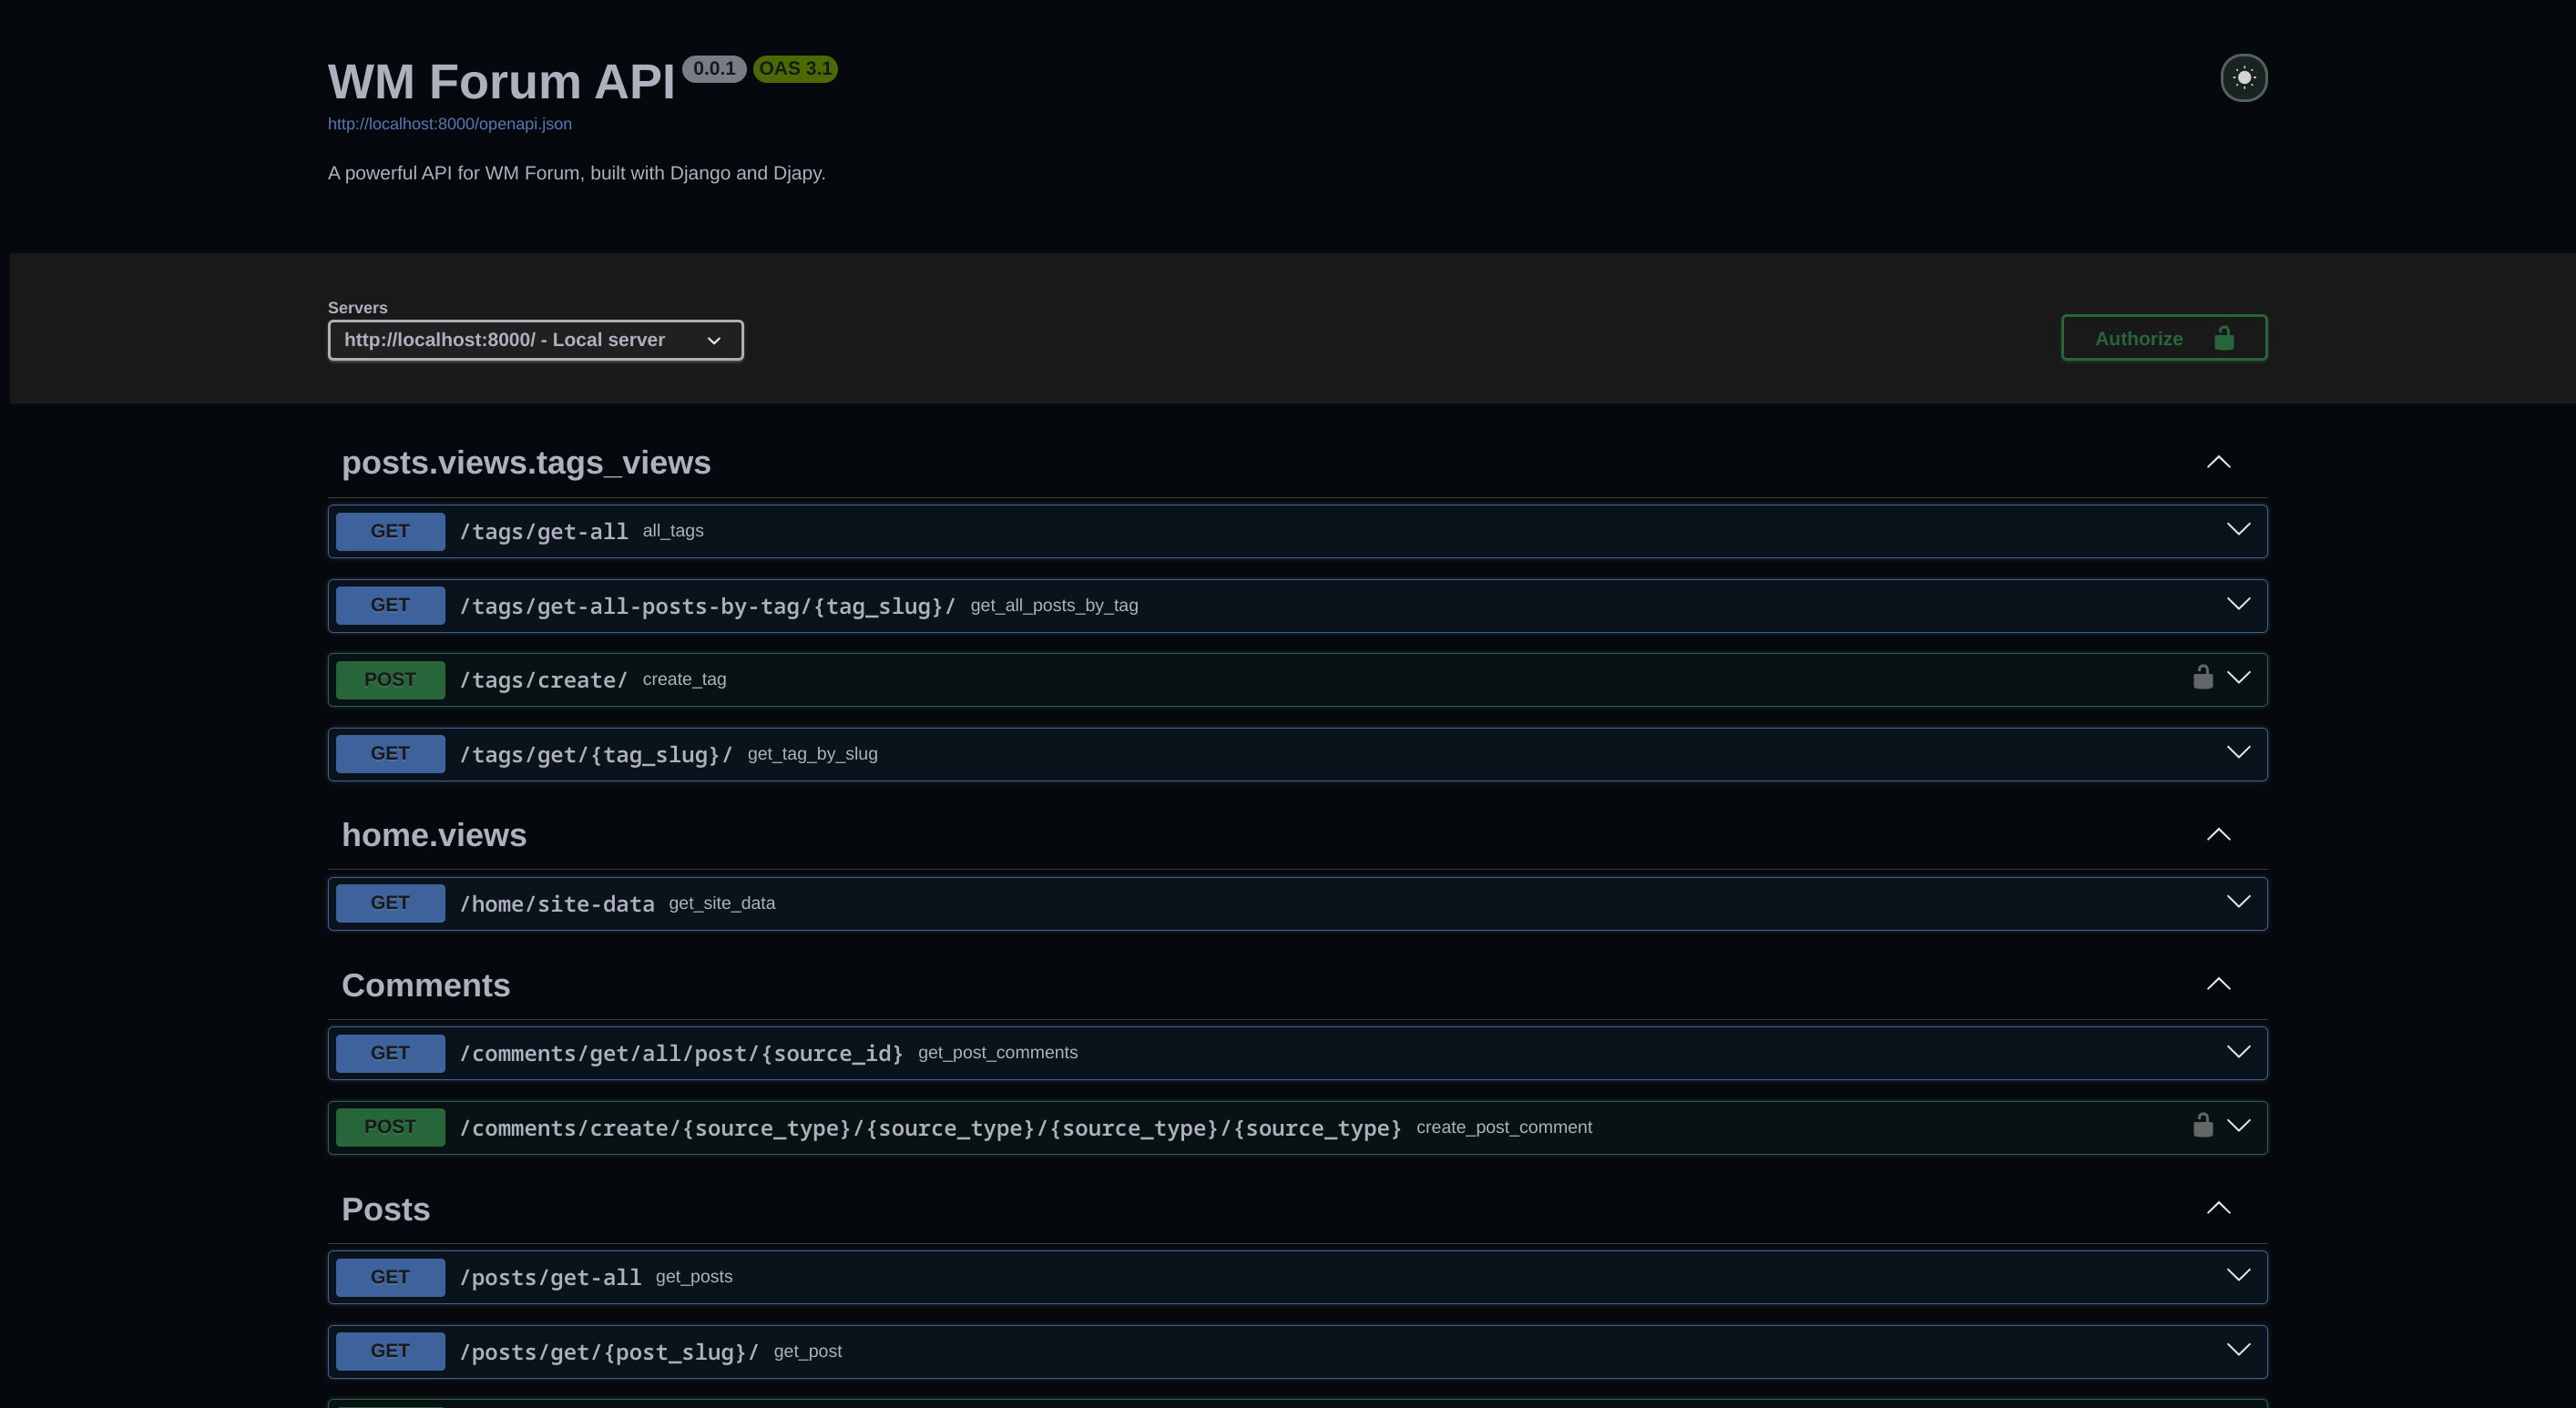
Task: Click GET badge for /tags/get-all
Action: [390, 531]
